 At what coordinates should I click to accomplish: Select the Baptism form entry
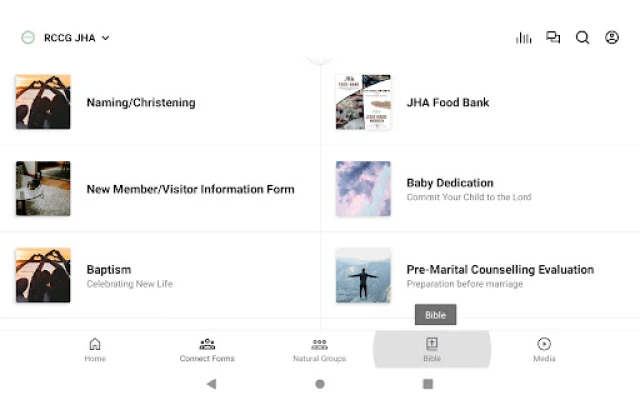point(109,270)
